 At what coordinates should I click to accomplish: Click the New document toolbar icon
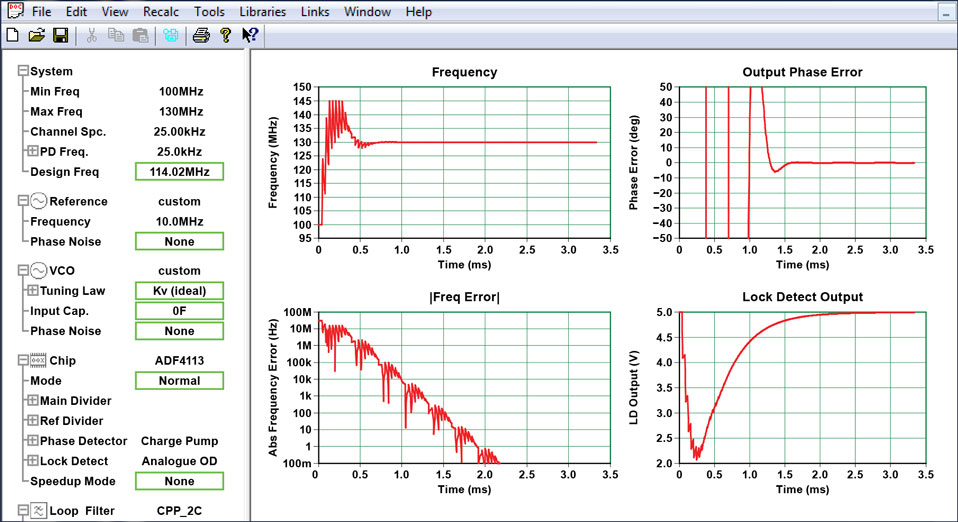click(12, 35)
